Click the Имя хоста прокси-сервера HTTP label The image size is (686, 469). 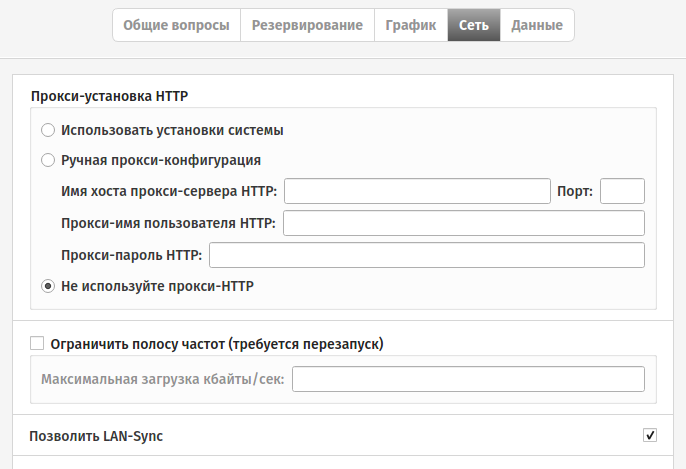pos(169,191)
